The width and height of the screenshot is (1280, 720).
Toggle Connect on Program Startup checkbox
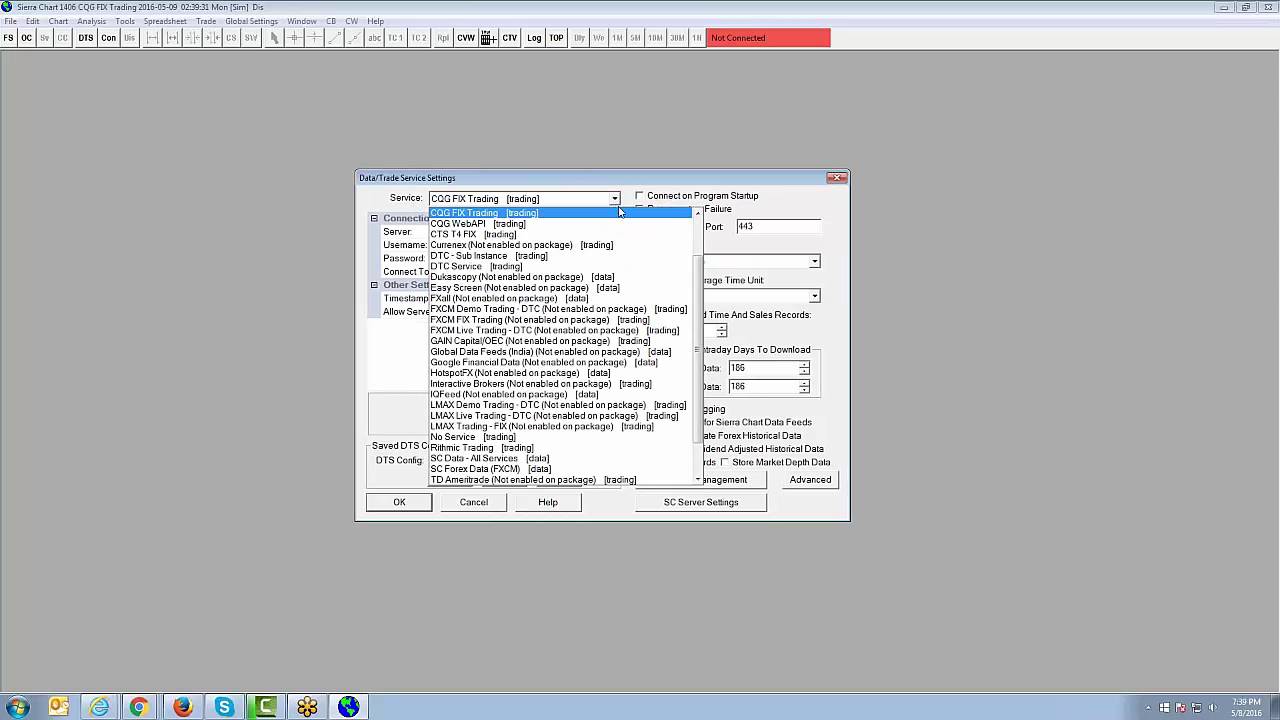click(640, 196)
